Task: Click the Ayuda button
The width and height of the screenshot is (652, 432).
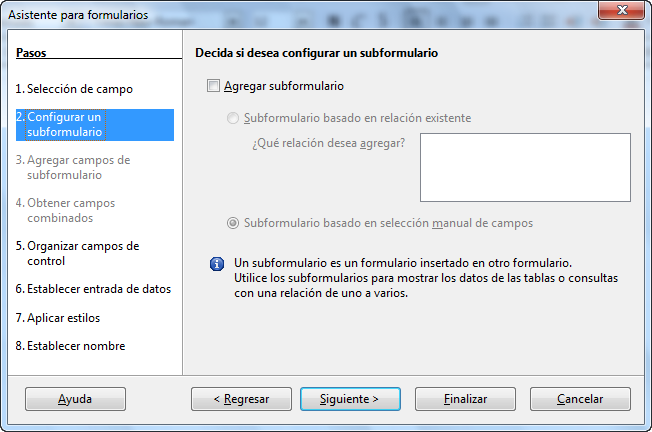Action: coord(75,399)
